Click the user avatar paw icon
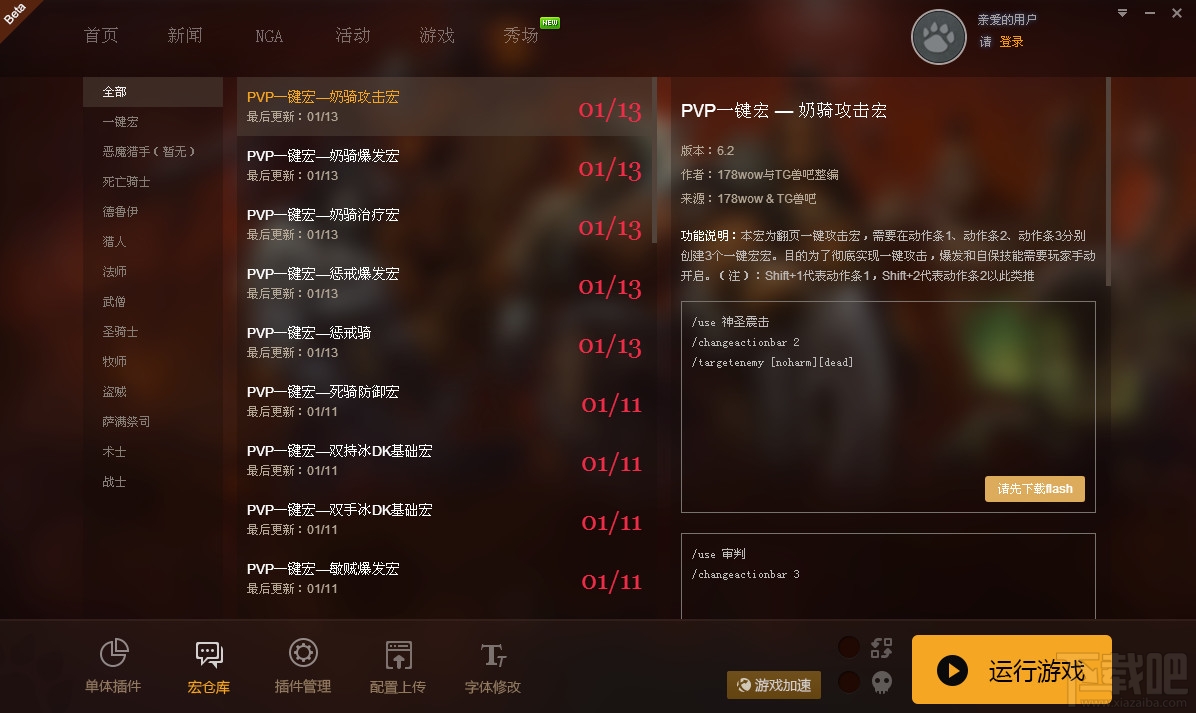Screen dimensions: 1196x713 point(939,37)
